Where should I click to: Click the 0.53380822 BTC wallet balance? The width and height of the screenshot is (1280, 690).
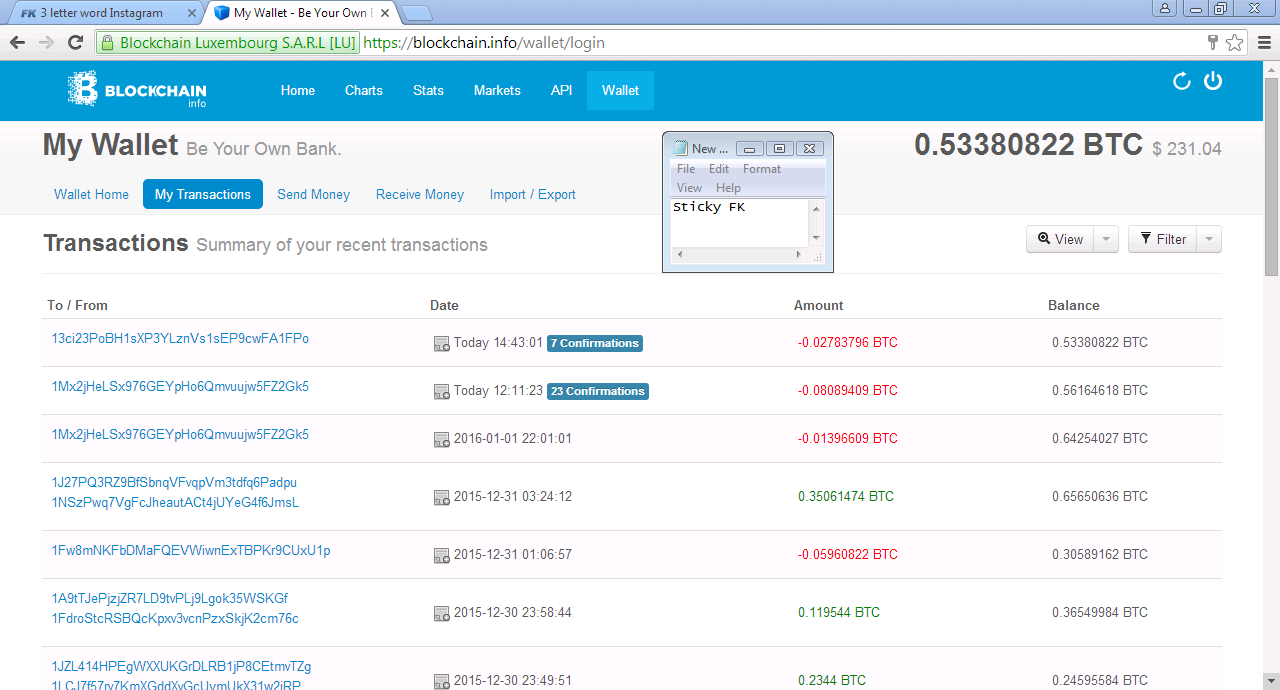(x=1028, y=145)
